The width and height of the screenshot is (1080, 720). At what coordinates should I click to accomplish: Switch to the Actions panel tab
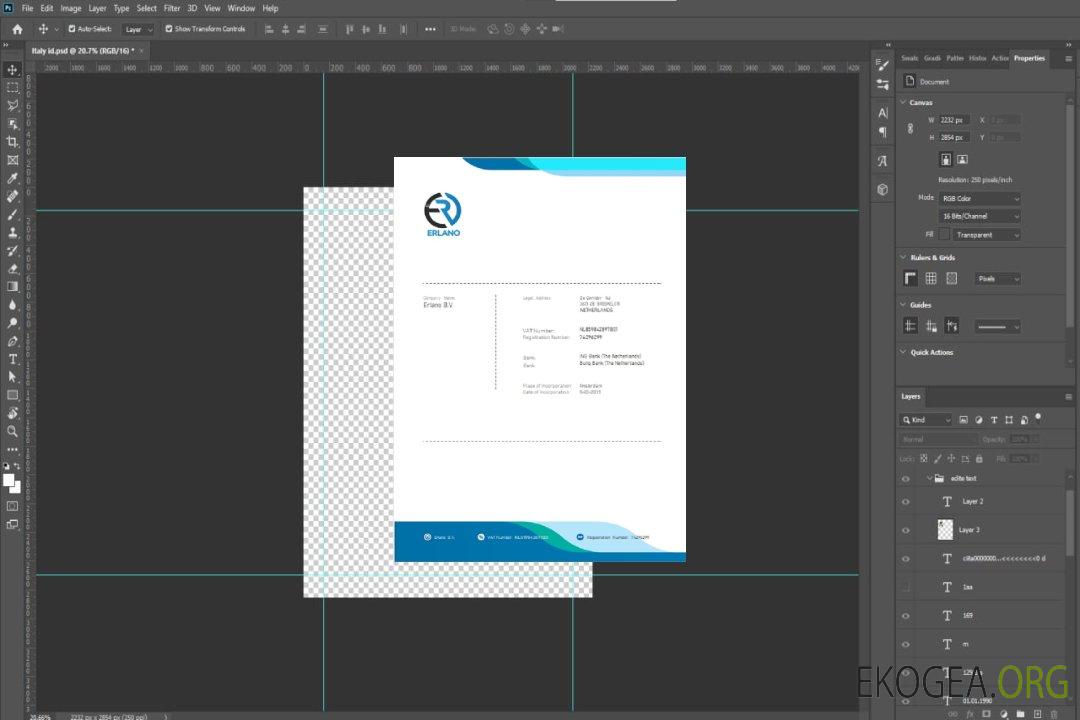1000,58
